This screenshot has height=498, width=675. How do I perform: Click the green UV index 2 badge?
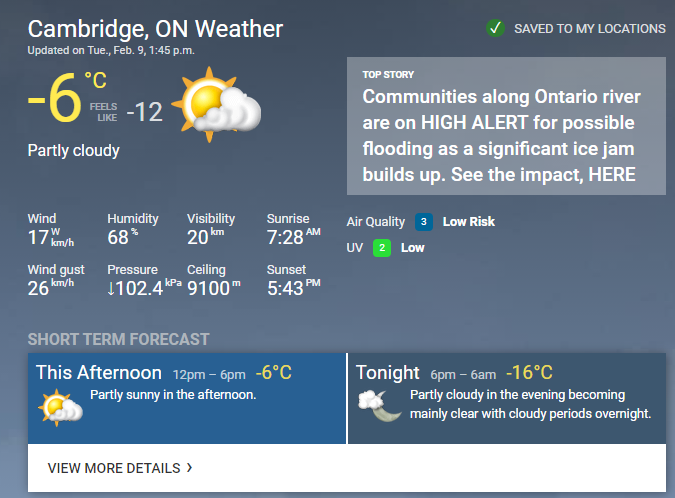382,248
